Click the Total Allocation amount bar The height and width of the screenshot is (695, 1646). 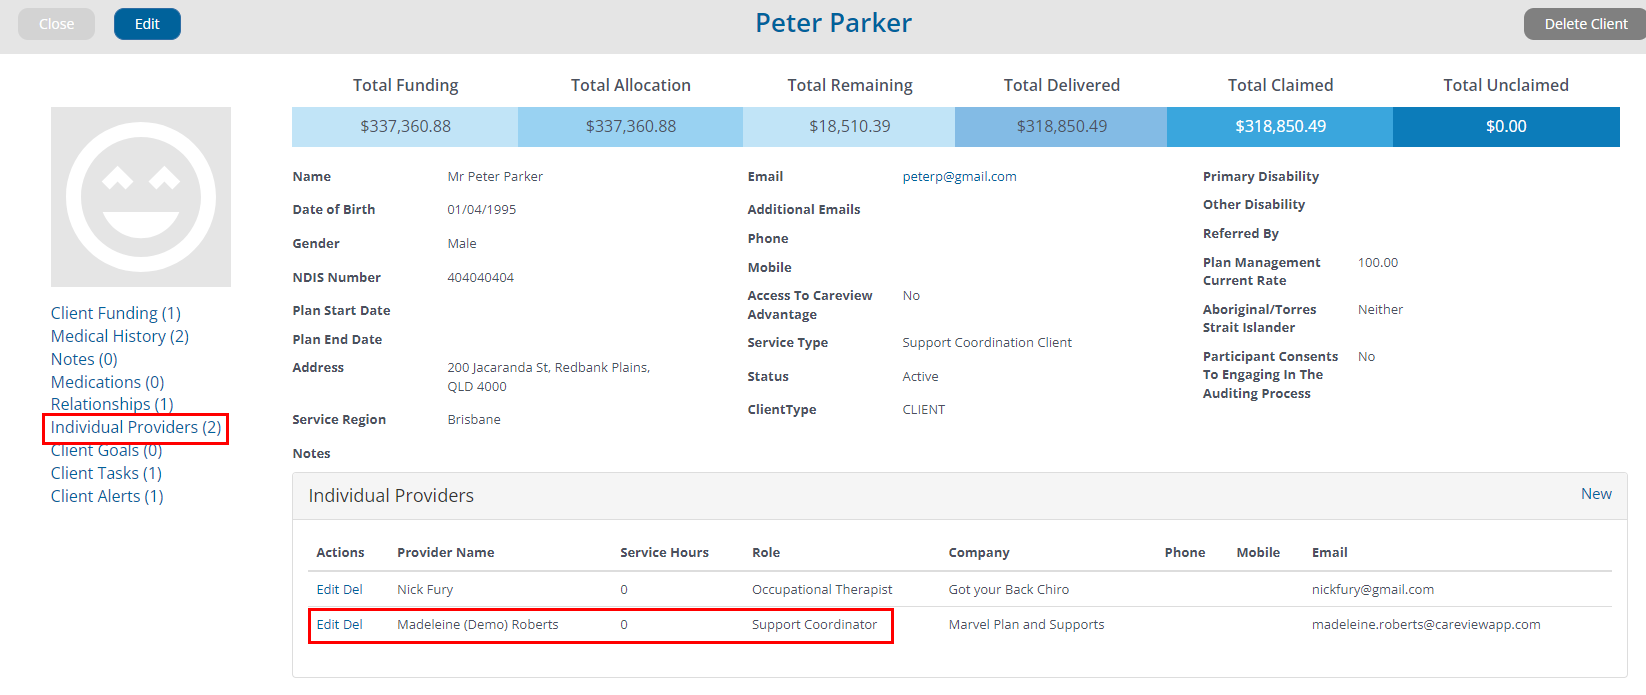[631, 127]
